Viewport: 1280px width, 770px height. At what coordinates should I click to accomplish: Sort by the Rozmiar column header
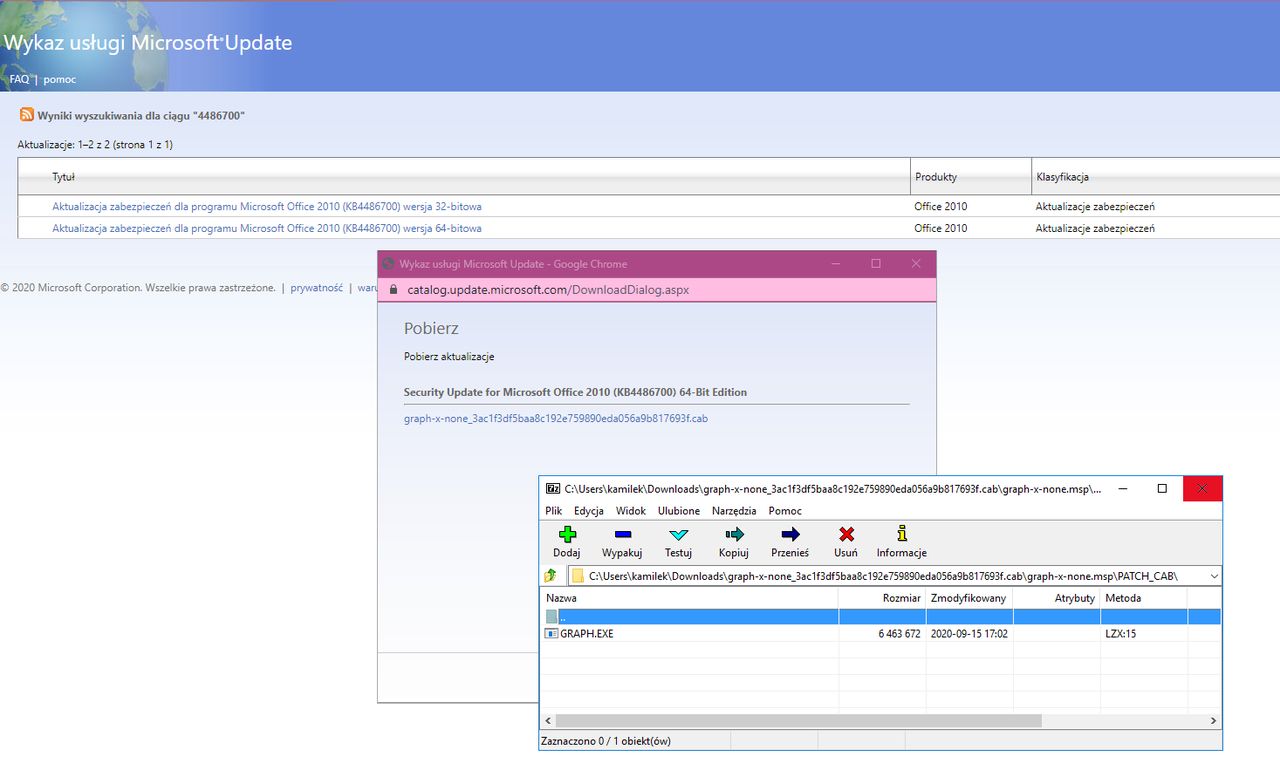[x=882, y=598]
